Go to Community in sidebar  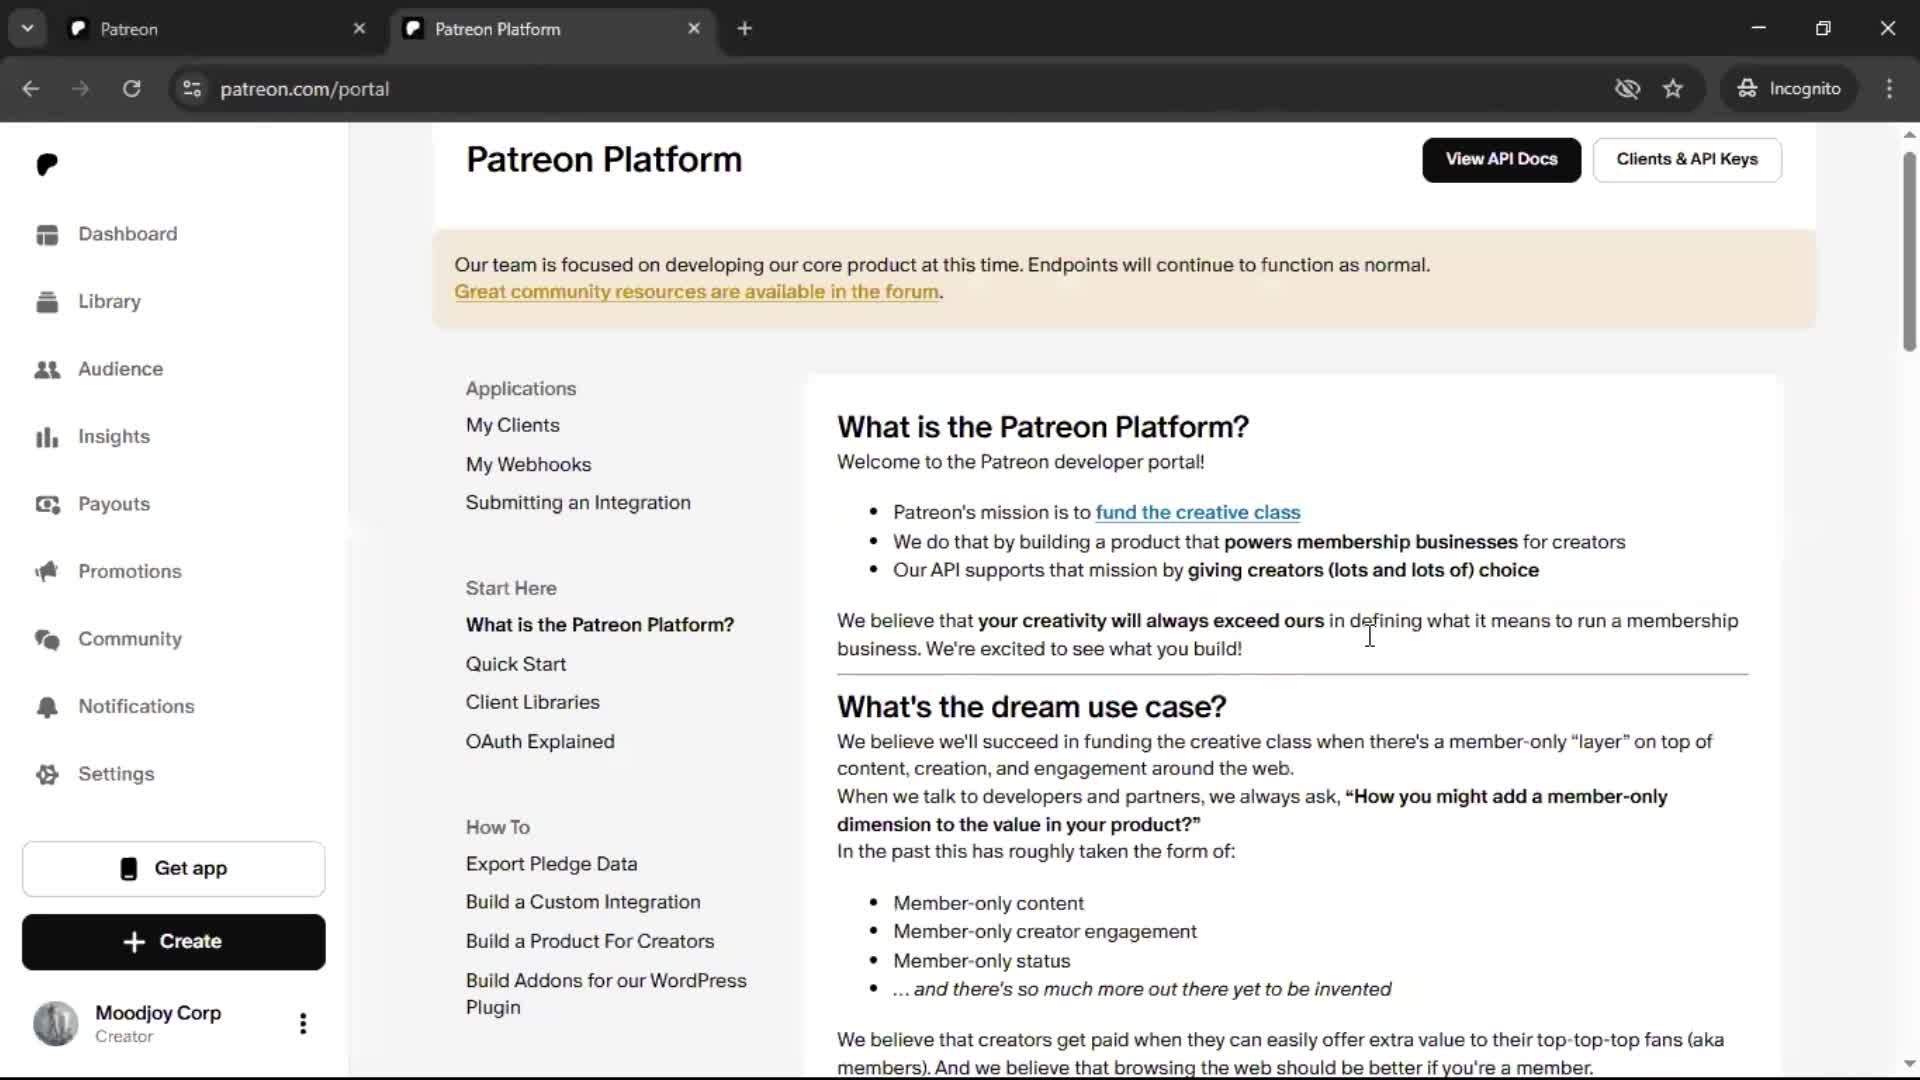click(130, 639)
